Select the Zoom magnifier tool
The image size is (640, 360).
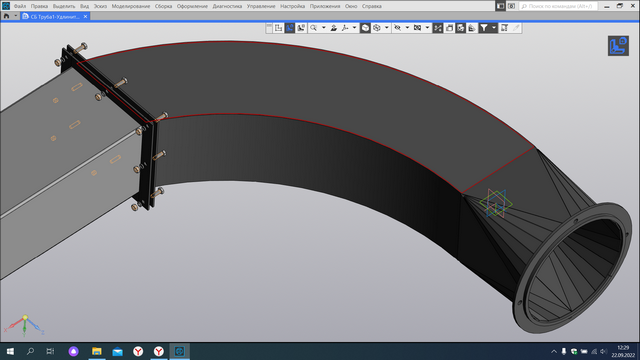(313, 28)
